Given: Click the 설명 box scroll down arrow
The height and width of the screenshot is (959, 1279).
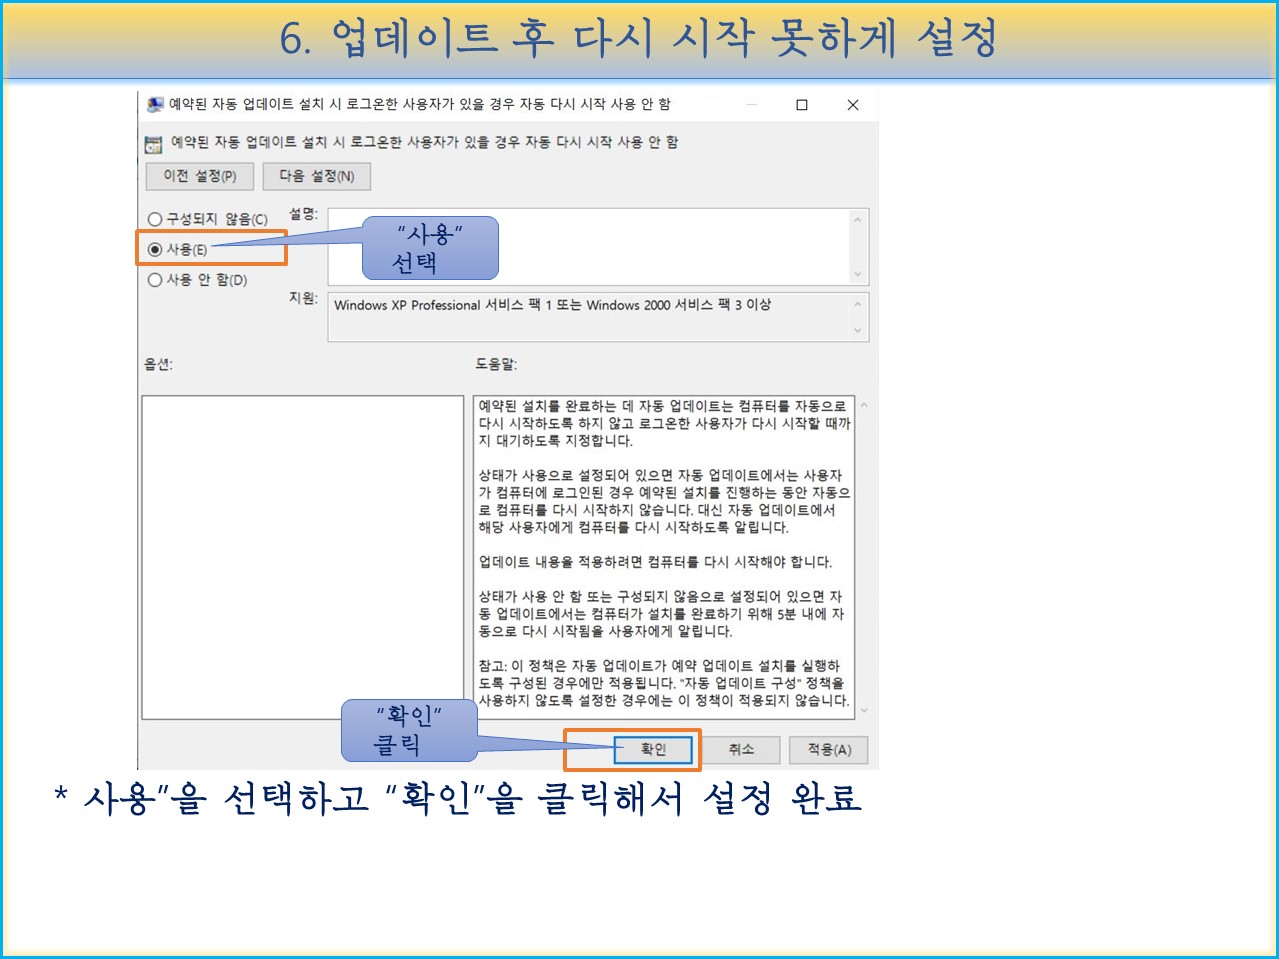Looking at the screenshot, I should (858, 274).
